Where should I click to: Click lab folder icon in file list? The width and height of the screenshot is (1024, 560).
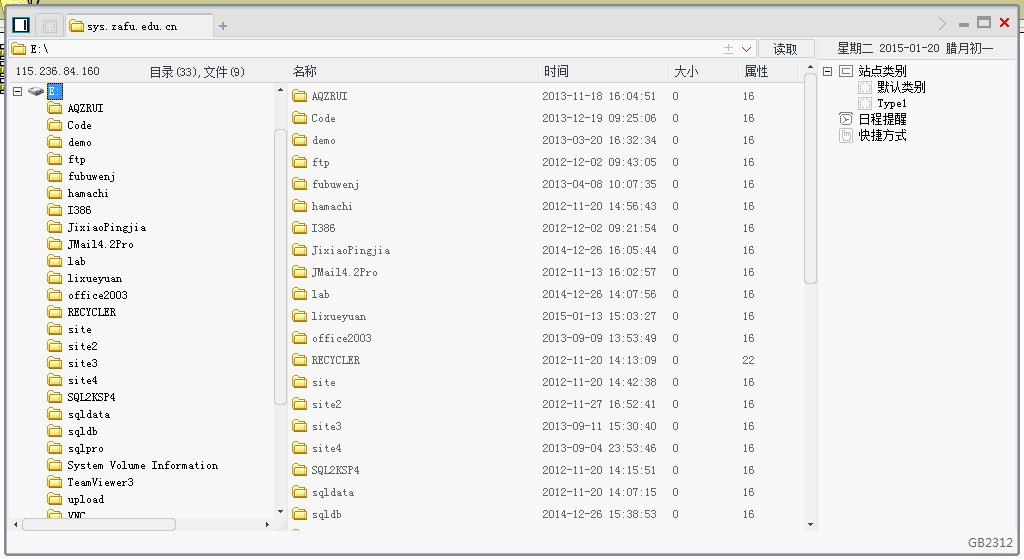(x=300, y=294)
